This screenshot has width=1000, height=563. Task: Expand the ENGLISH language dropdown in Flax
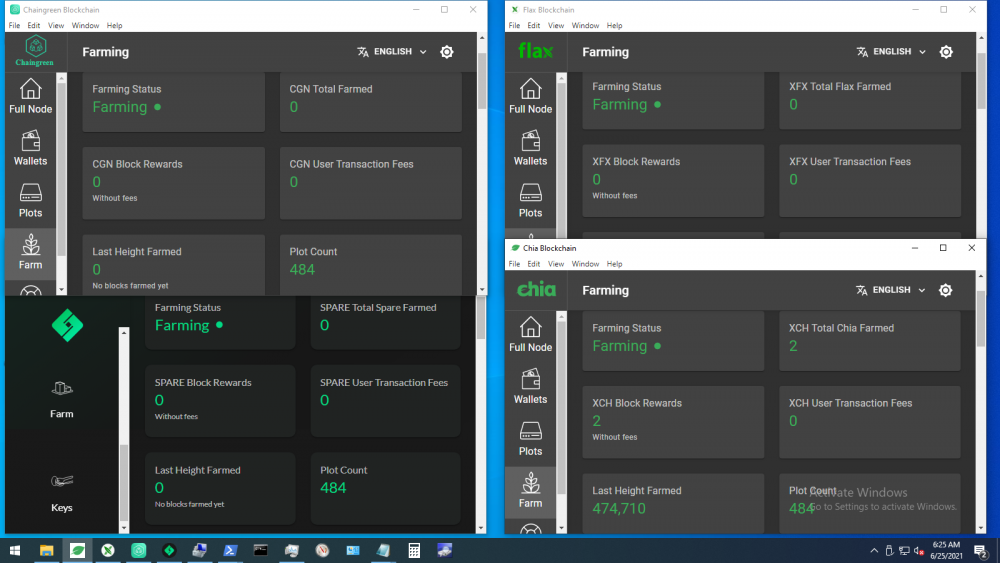(x=891, y=52)
